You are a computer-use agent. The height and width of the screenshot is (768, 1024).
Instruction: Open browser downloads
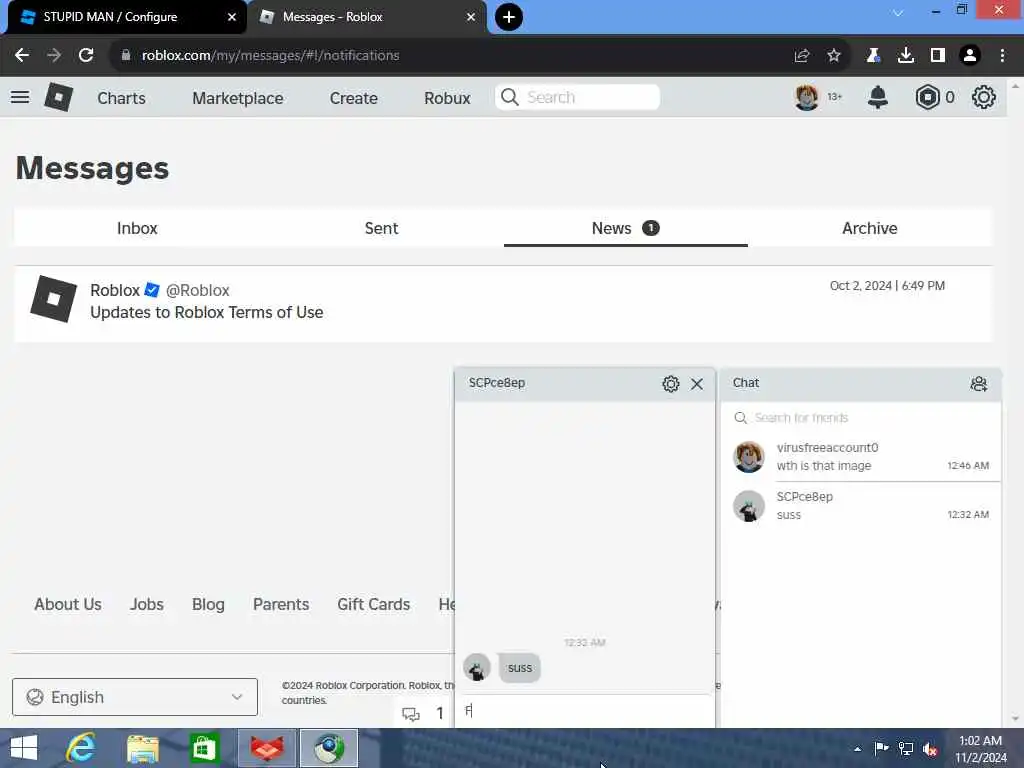pyautogui.click(x=906, y=56)
